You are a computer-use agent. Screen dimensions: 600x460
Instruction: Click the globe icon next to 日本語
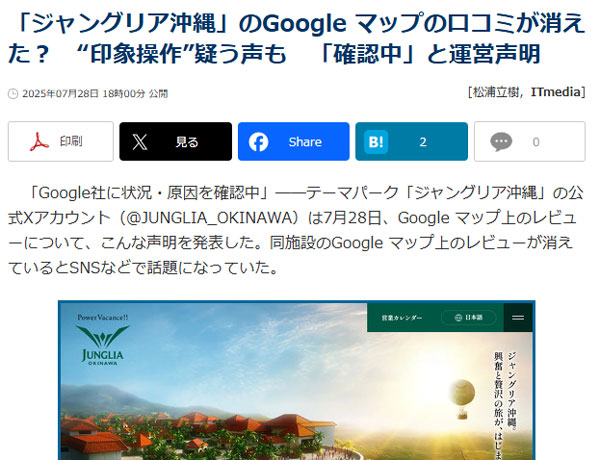point(458,318)
